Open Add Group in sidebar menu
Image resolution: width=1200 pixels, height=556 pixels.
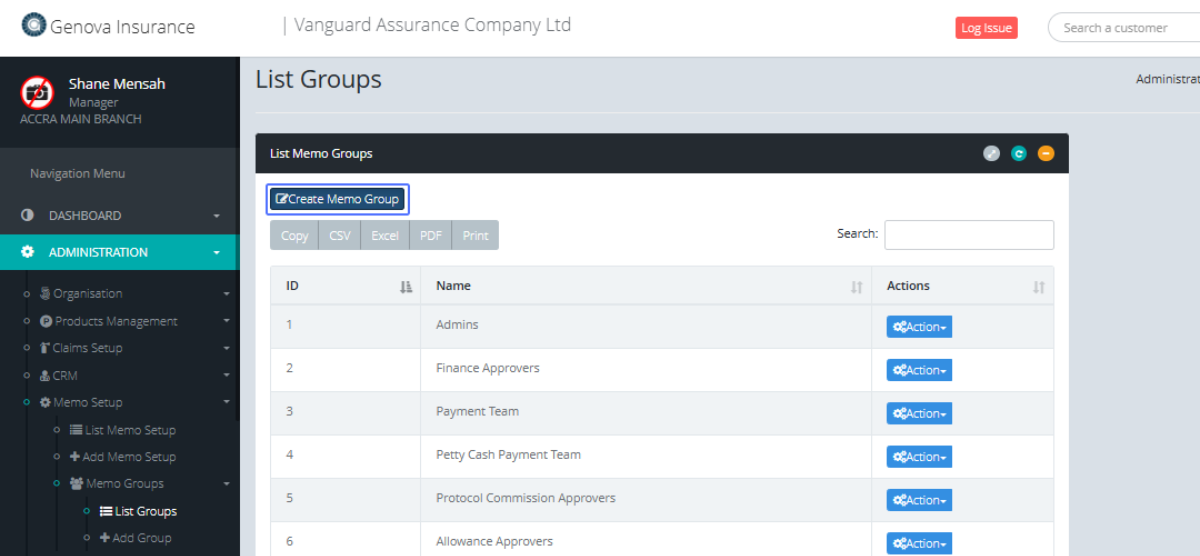click(141, 538)
